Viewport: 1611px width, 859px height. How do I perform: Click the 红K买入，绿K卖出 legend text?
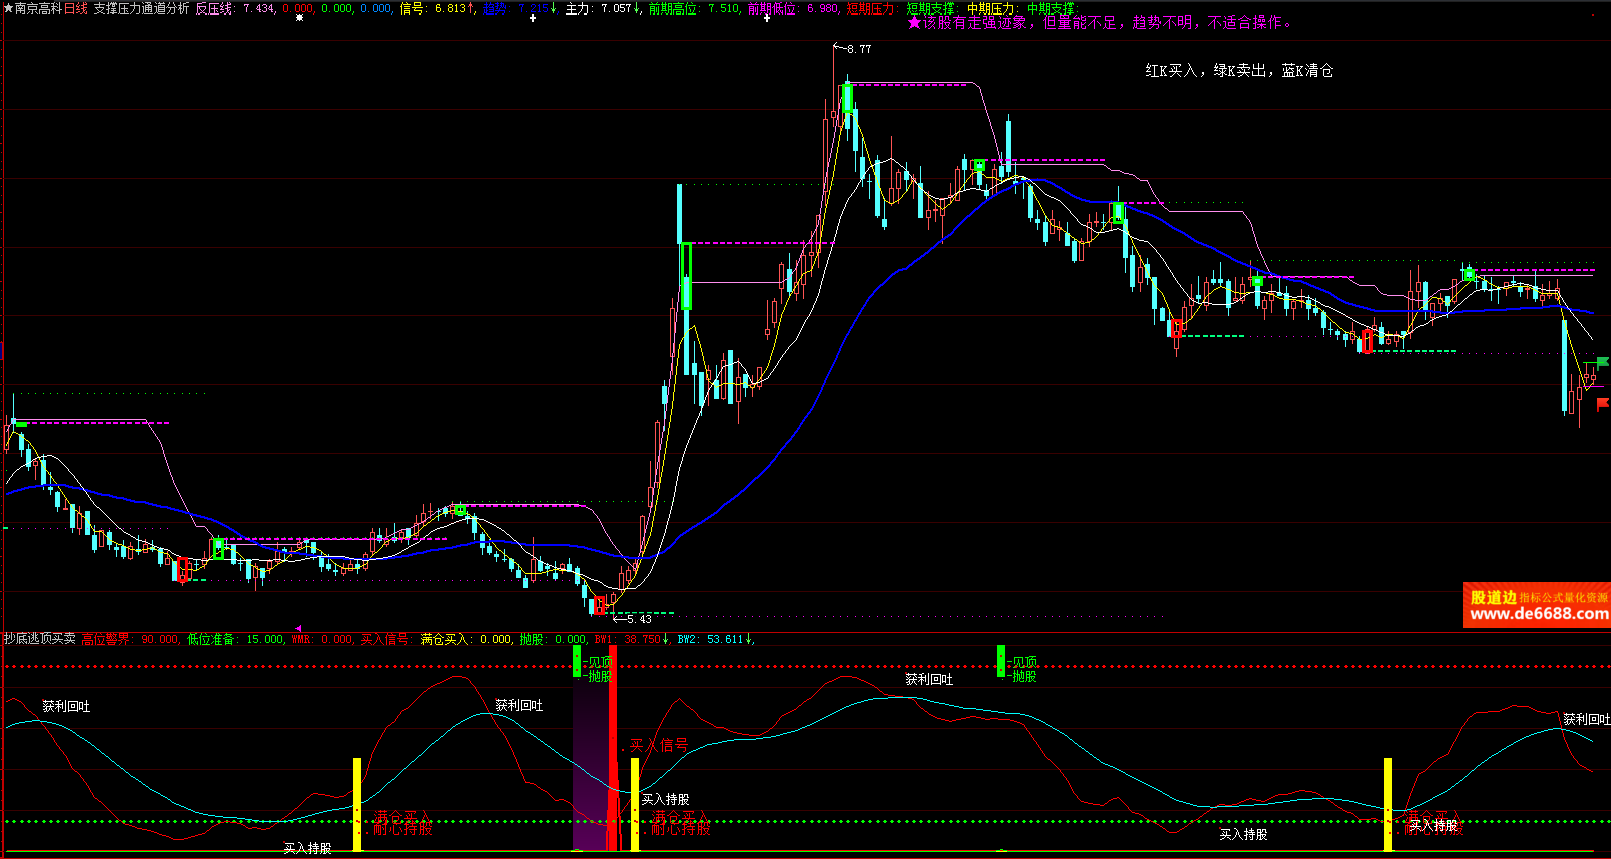click(1238, 71)
